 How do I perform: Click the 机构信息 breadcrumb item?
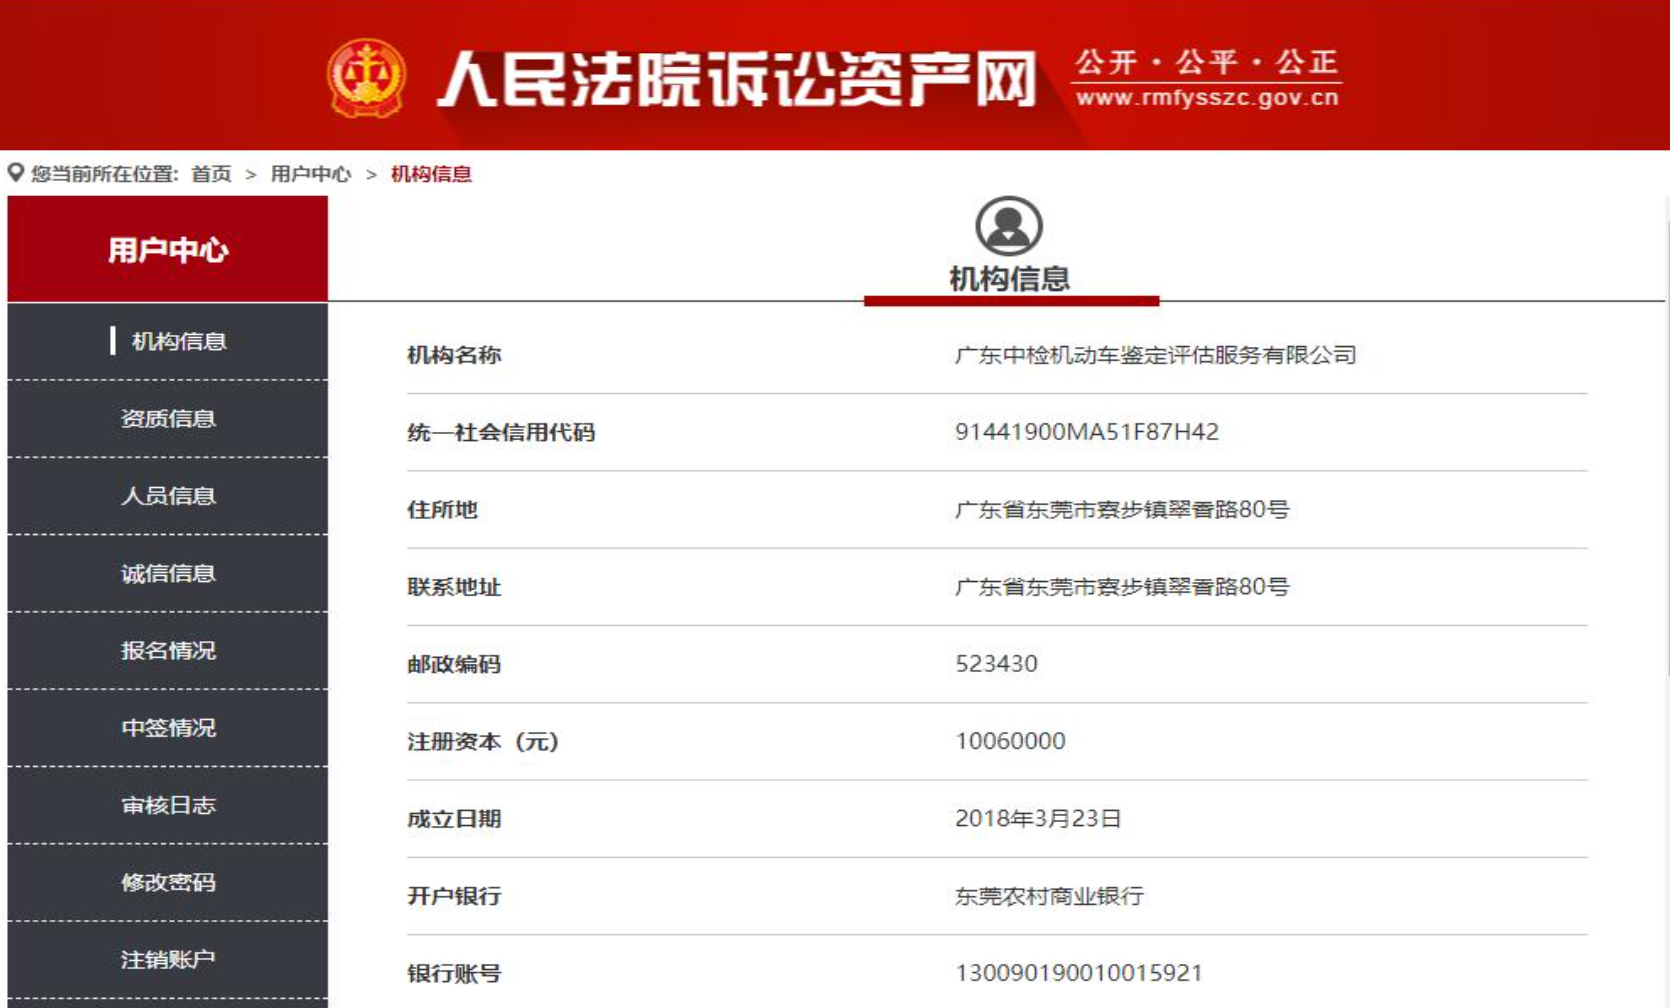click(x=431, y=174)
